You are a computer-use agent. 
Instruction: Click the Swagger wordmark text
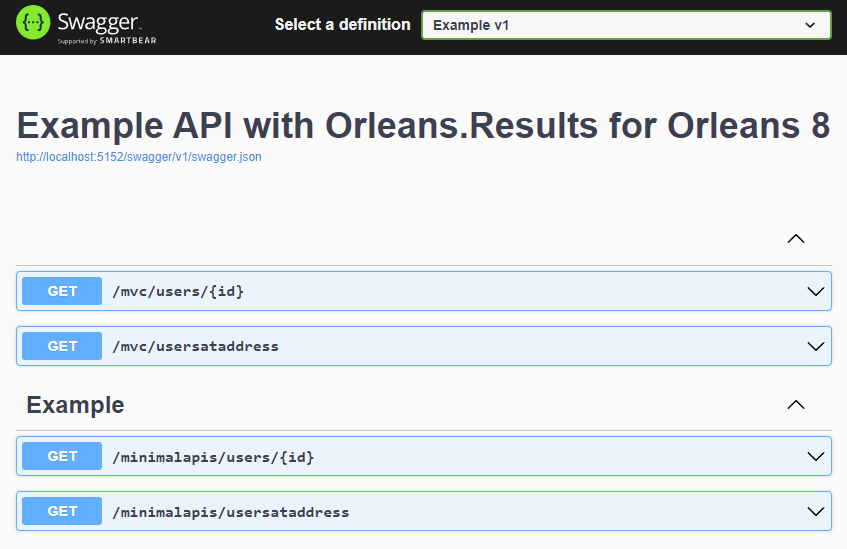click(x=98, y=23)
